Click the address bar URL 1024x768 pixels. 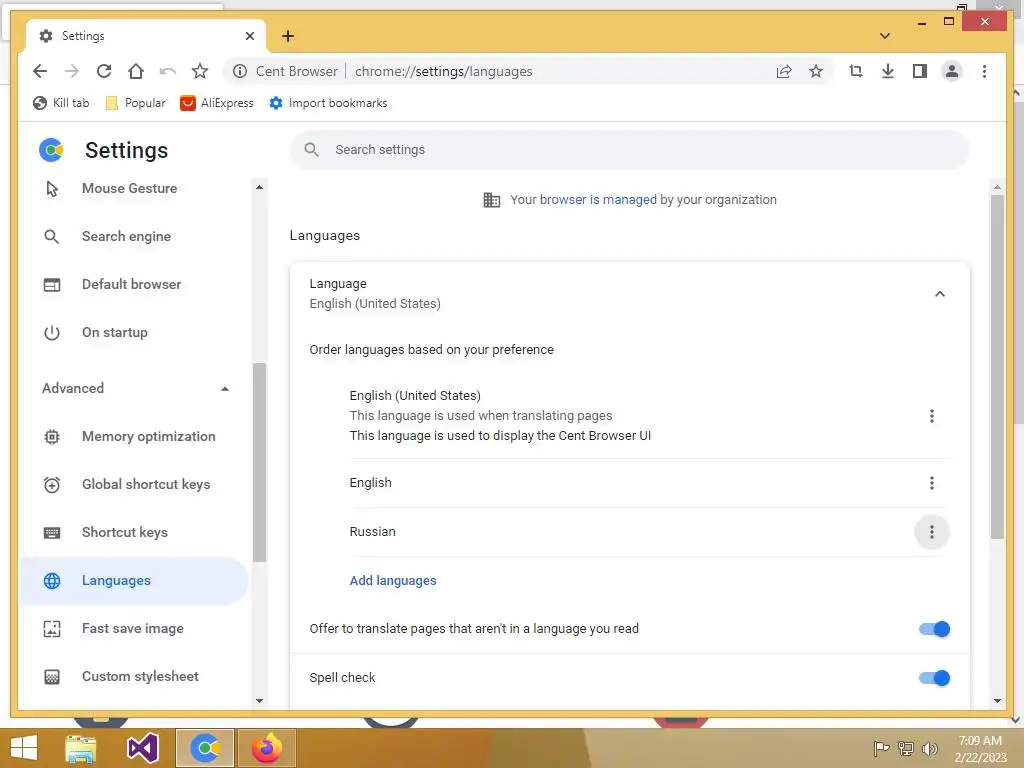click(443, 71)
